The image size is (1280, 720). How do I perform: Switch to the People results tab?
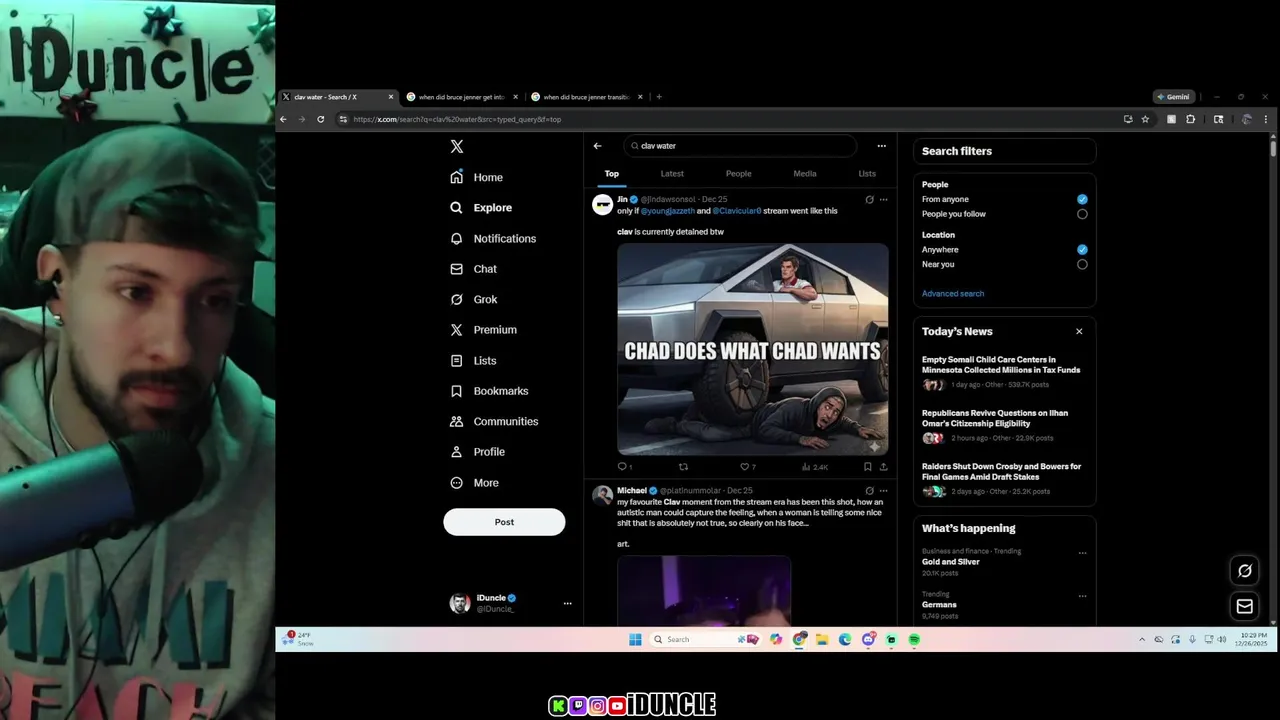tap(738, 174)
